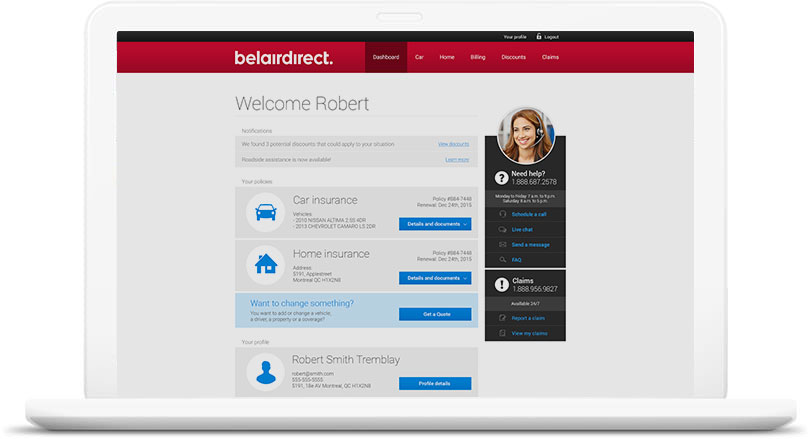The image size is (810, 439).
Task: Click the View discounts link
Action: [x=454, y=144]
